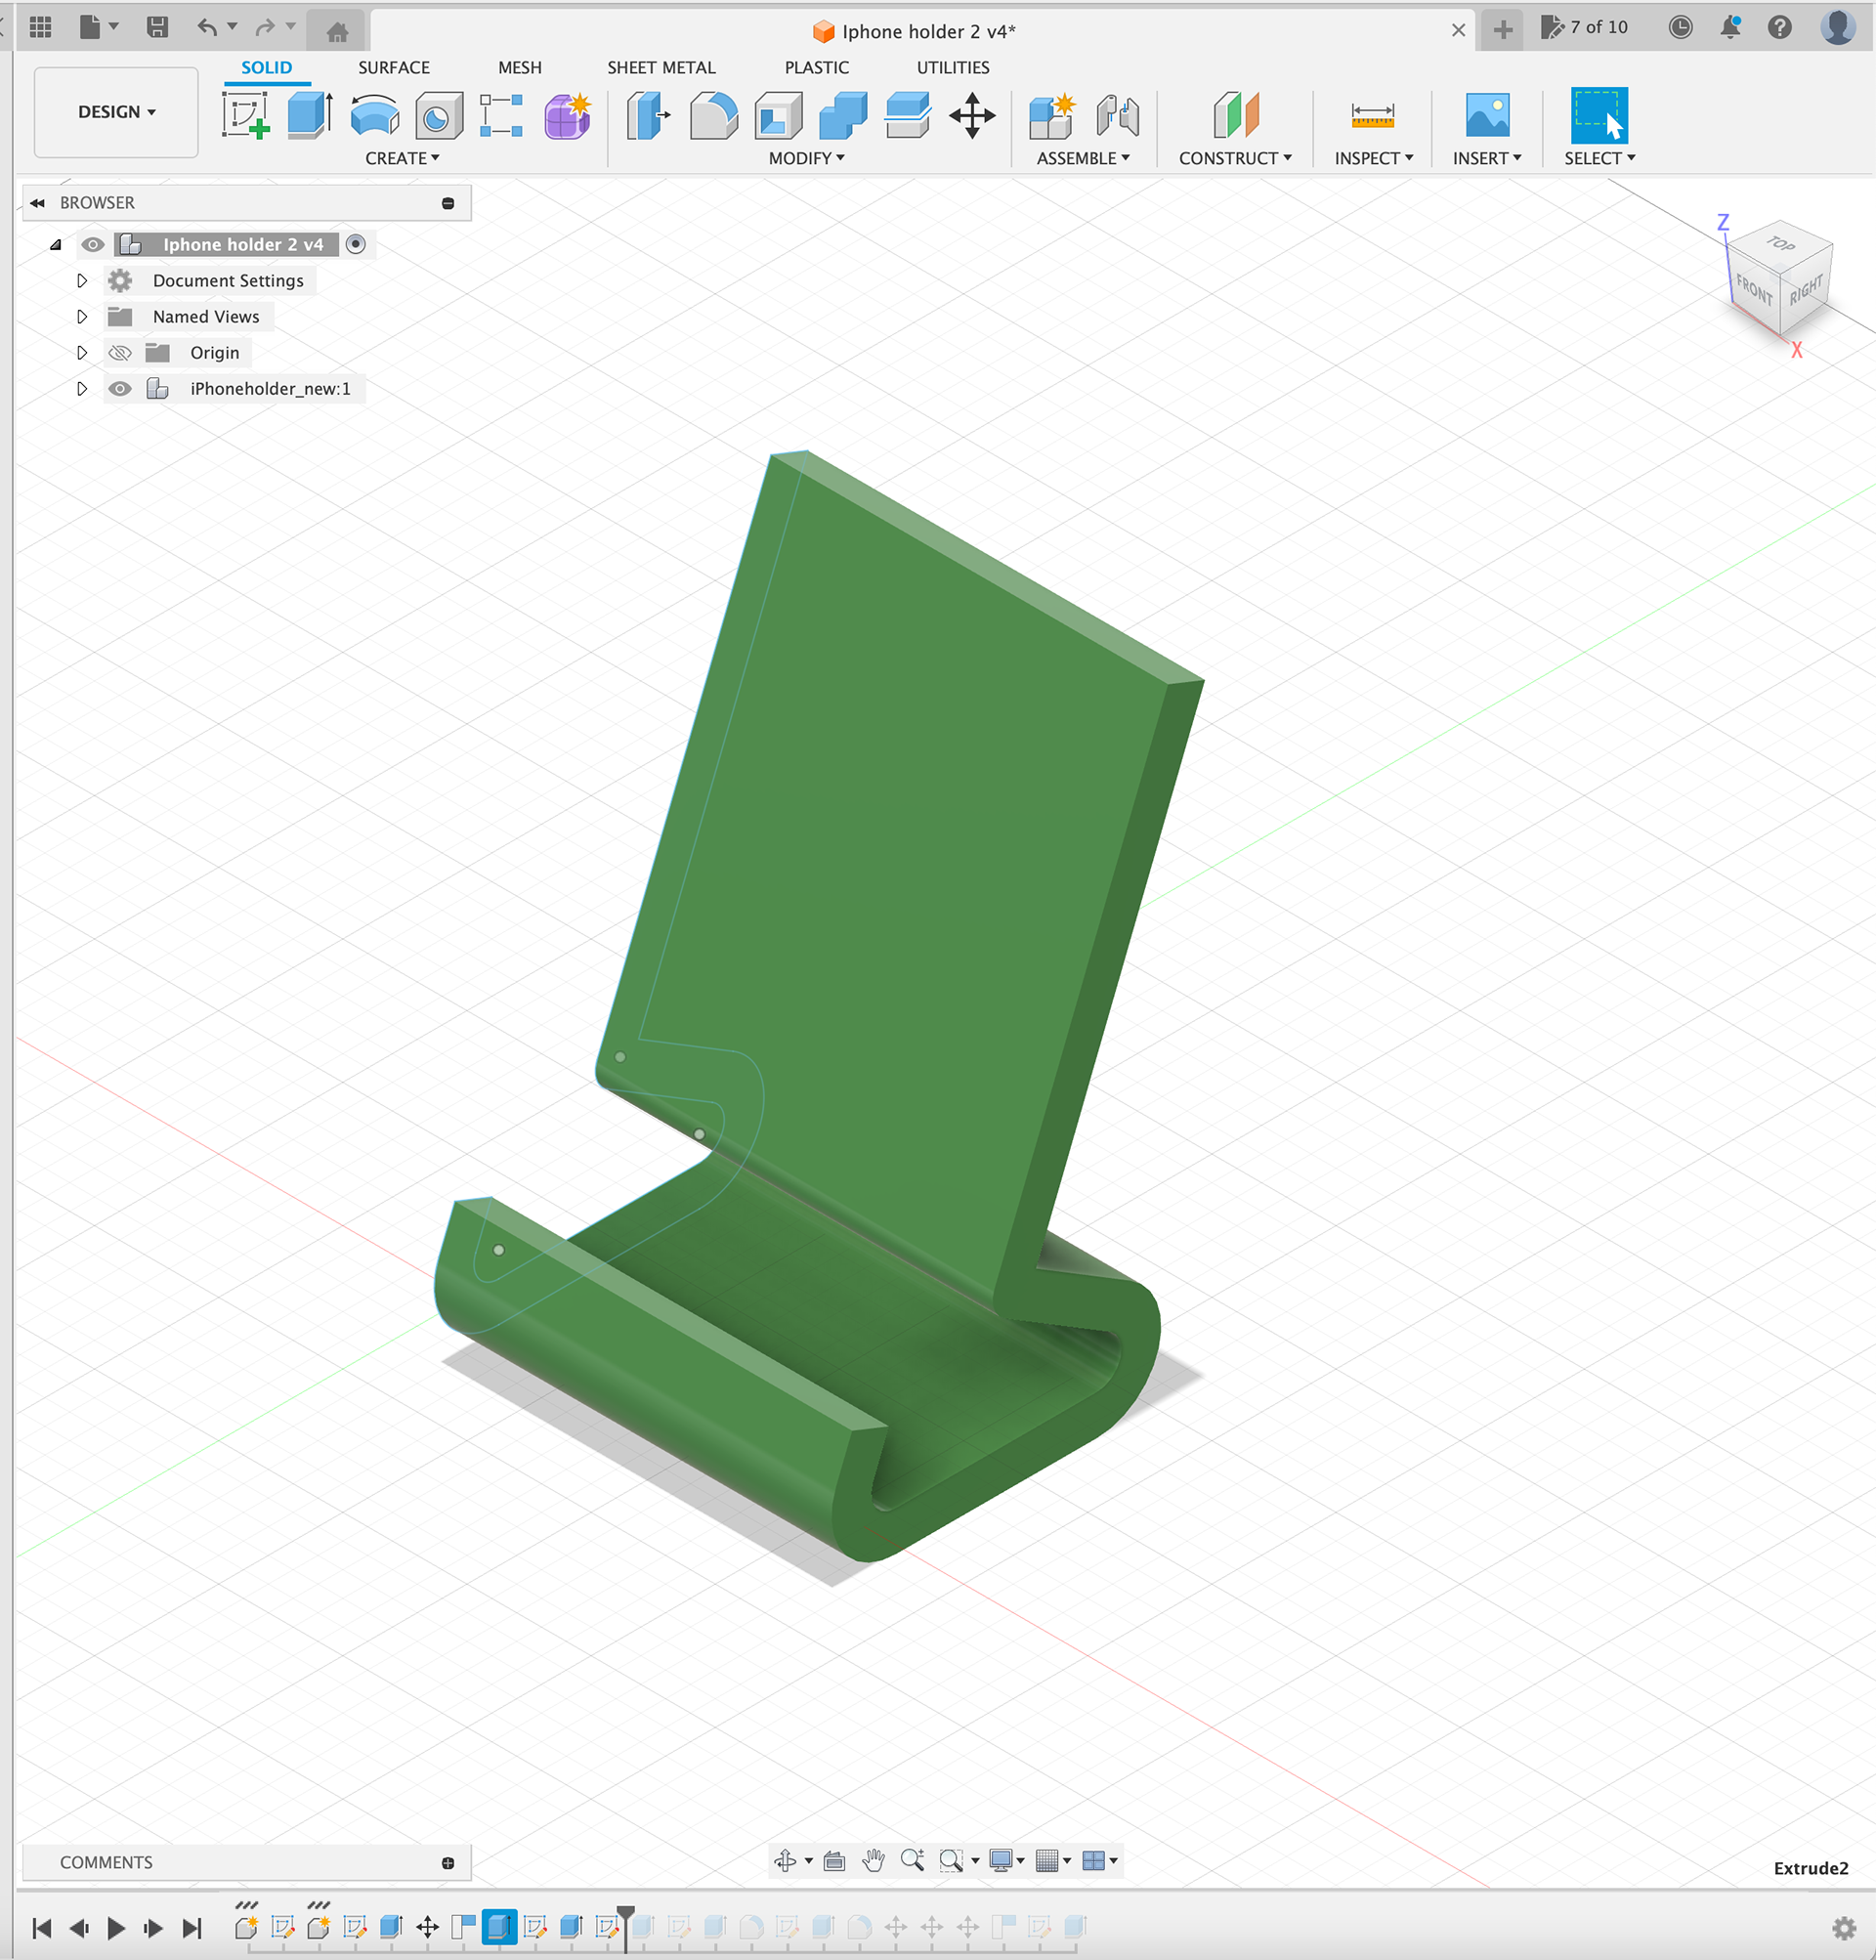Select the Fillet tool
Viewport: 1876px width, 1960px height.
pyautogui.click(x=714, y=115)
